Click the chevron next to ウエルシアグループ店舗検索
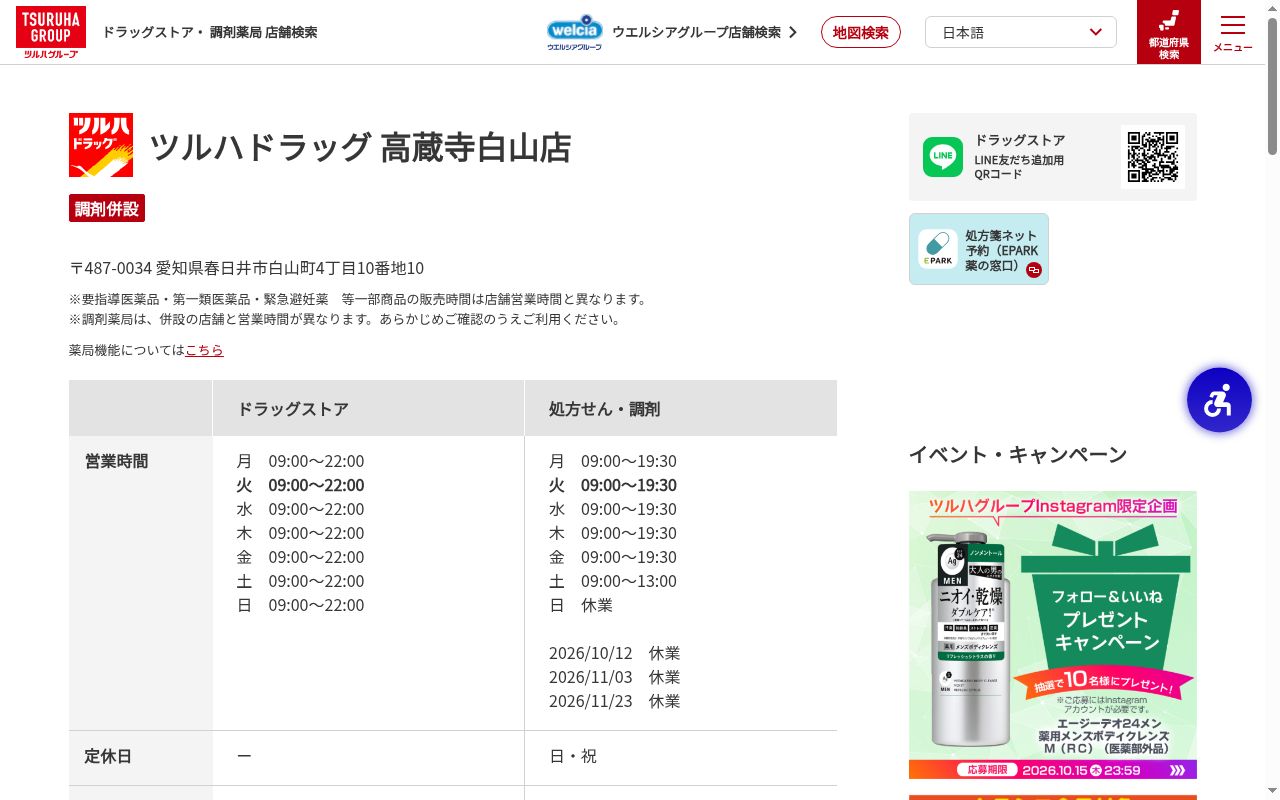 click(x=793, y=32)
